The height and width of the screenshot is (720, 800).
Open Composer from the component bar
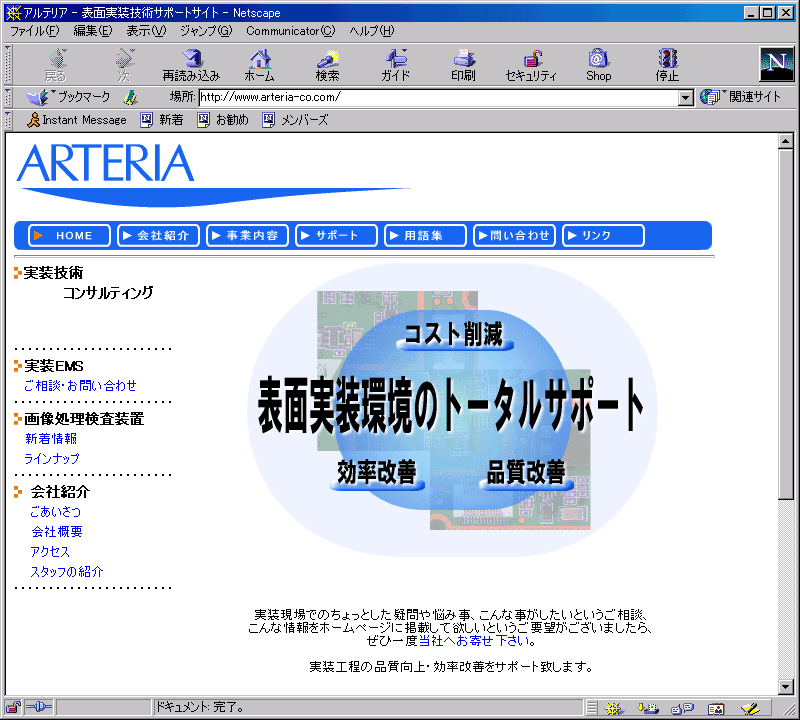point(750,708)
